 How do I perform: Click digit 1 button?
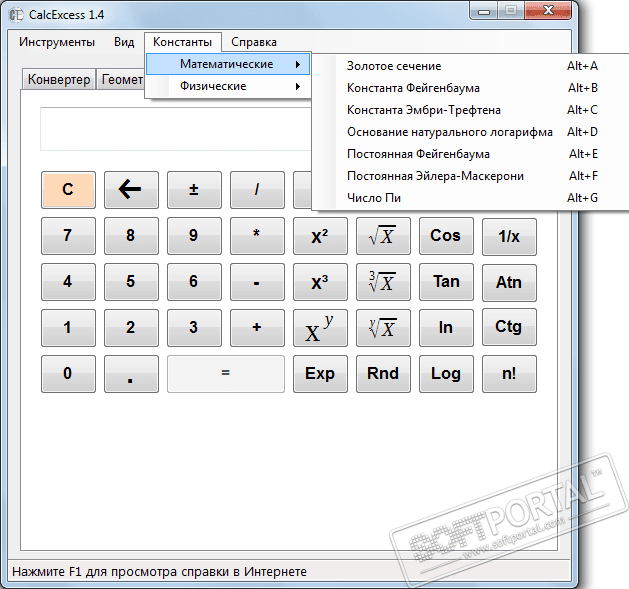click(68, 328)
